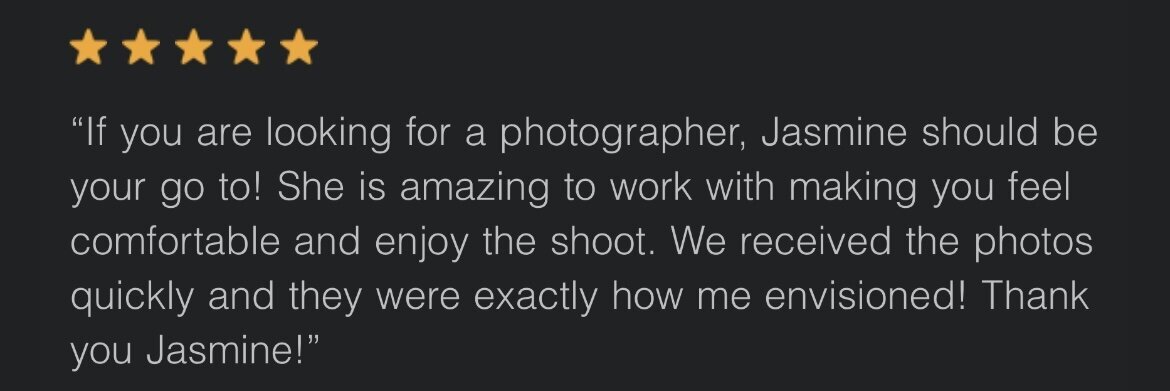Tap the fourth gold rating star
The height and width of the screenshot is (391, 1170).
click(x=246, y=48)
